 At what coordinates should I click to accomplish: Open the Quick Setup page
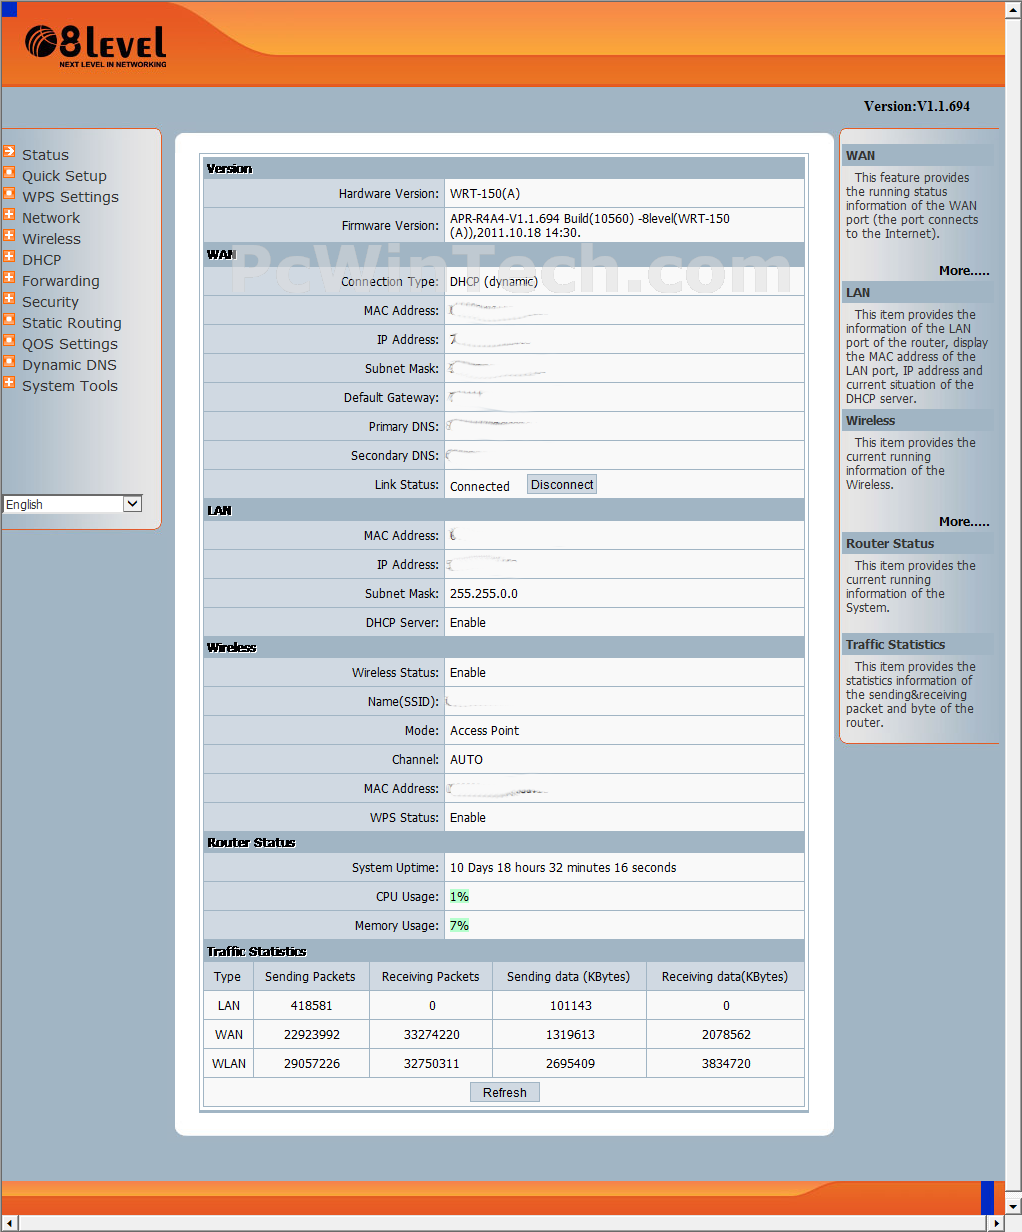64,176
